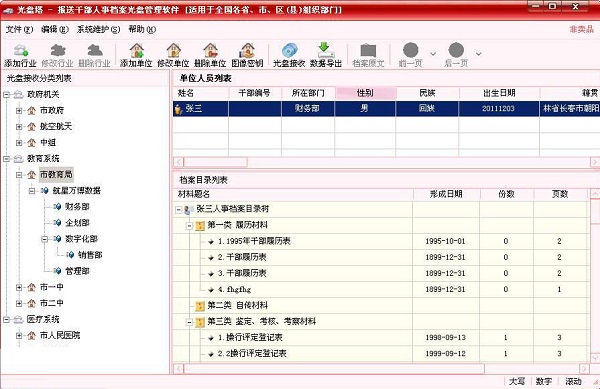Click the archive list scroll-down arrow
This screenshot has height=389, width=600.
click(595, 358)
